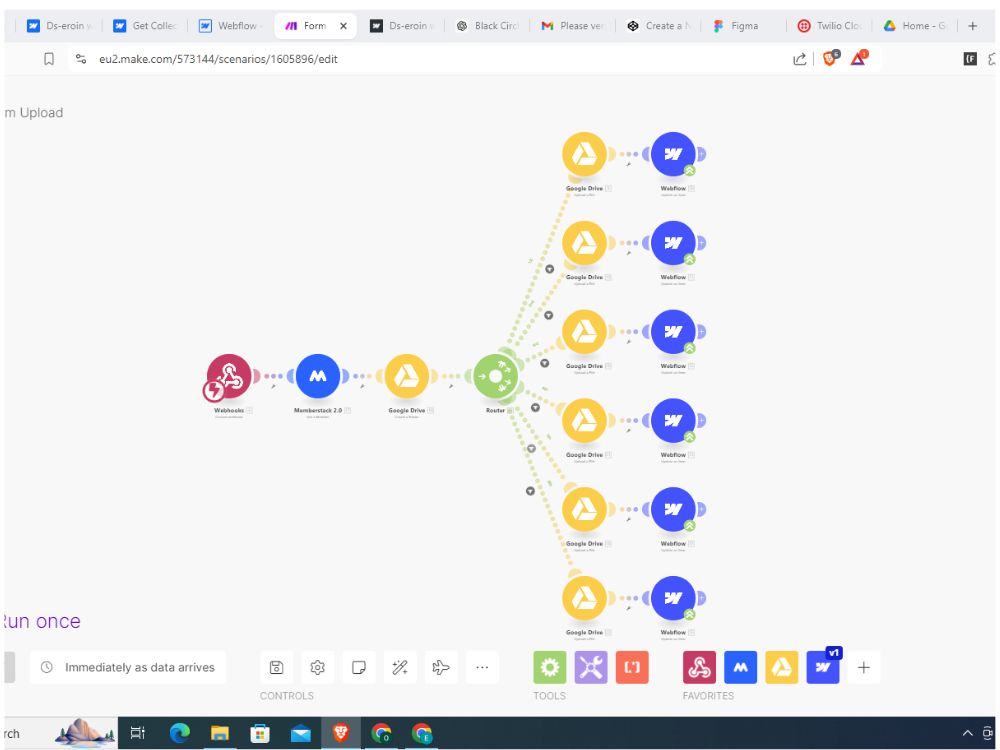Open the Brave Rewards triangle icon
Viewport: 1000px width, 750px height.
[859, 58]
